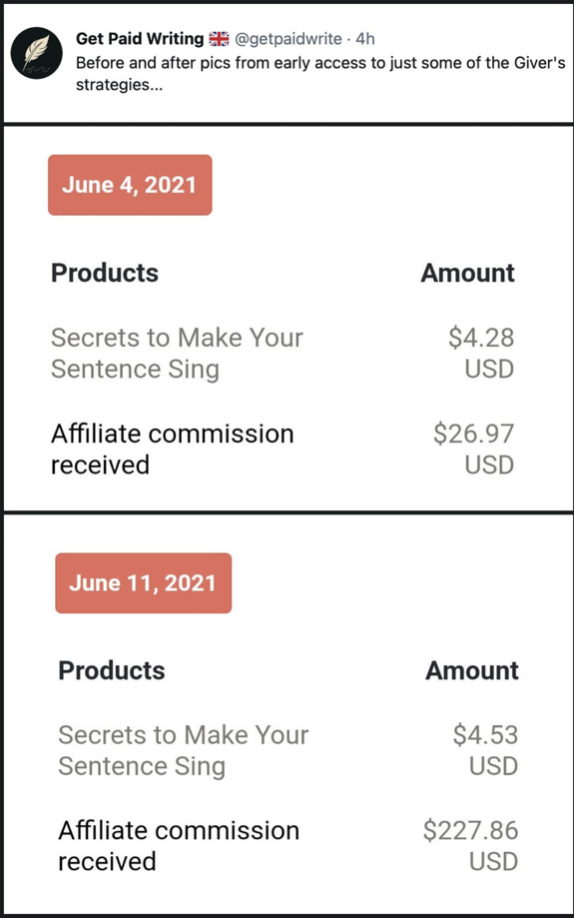Click the first Products column header
The width and height of the screenshot is (574, 918).
105,273
